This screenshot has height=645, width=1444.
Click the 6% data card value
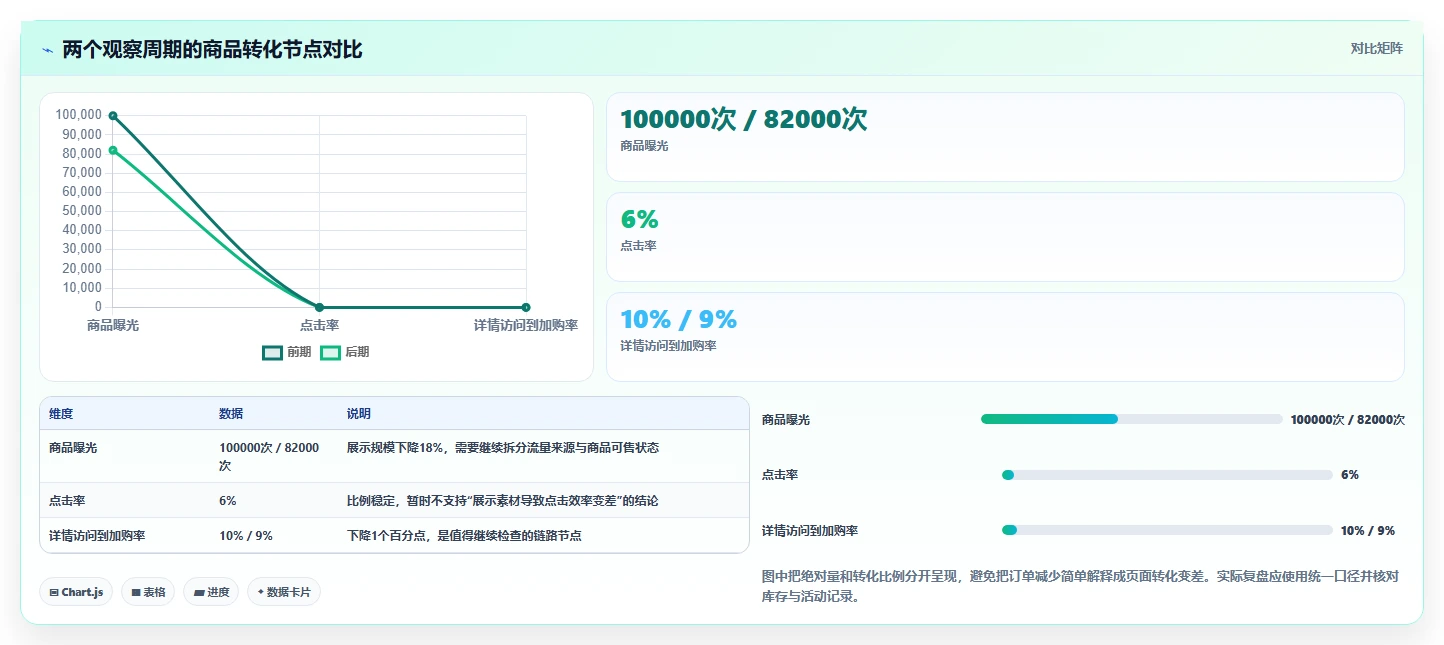(x=639, y=220)
